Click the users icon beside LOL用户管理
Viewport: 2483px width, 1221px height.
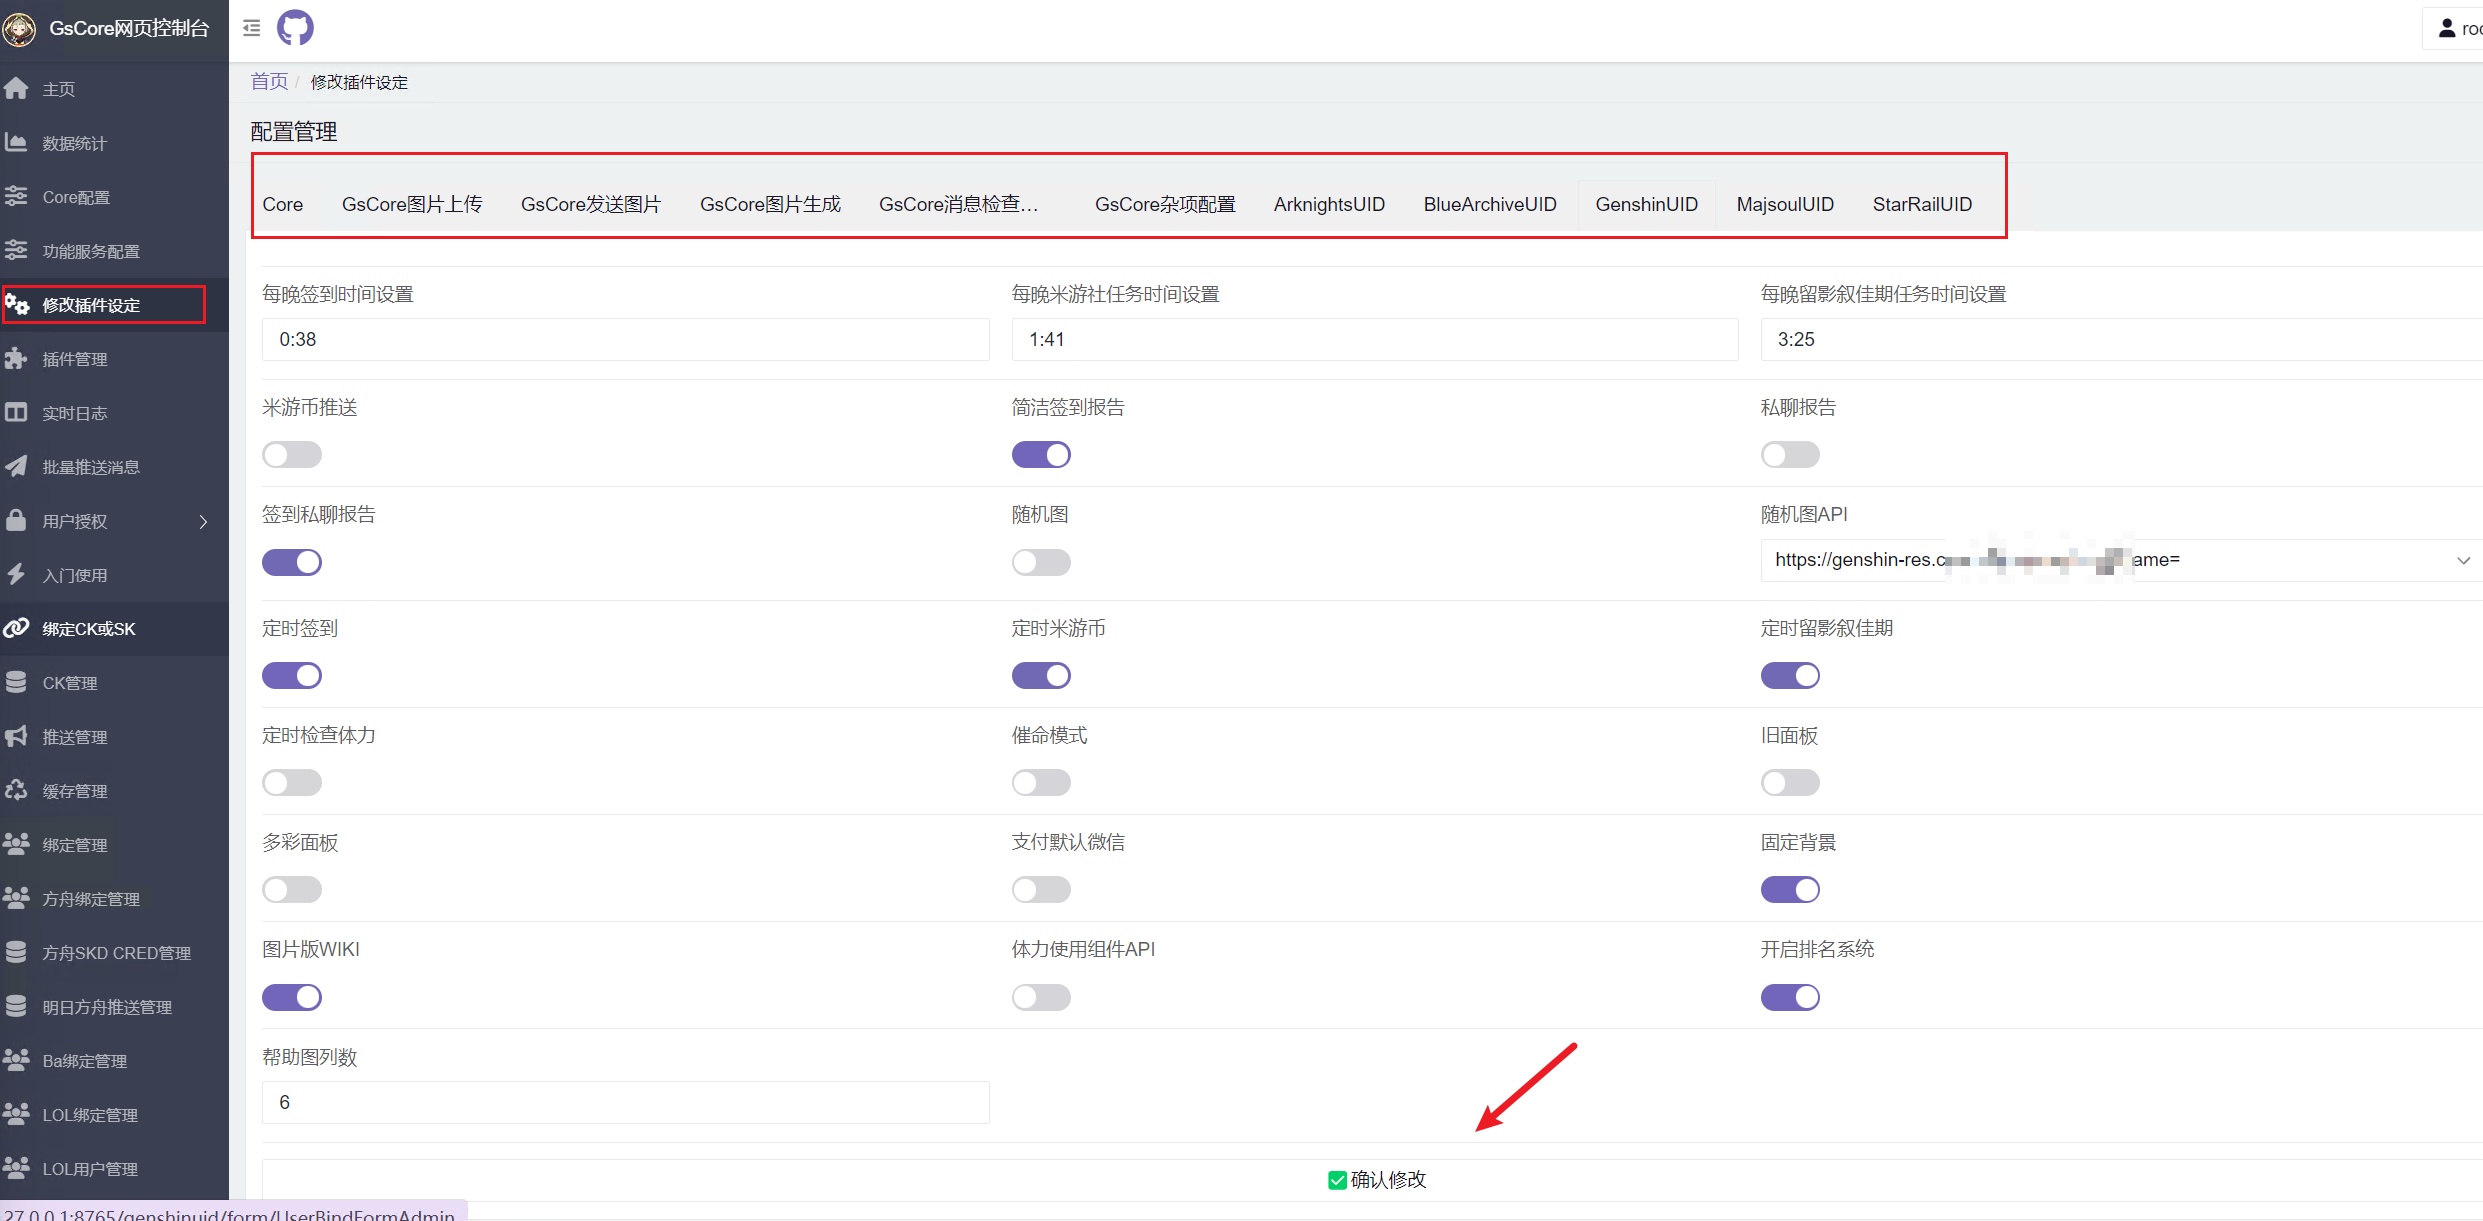pos(16,1169)
